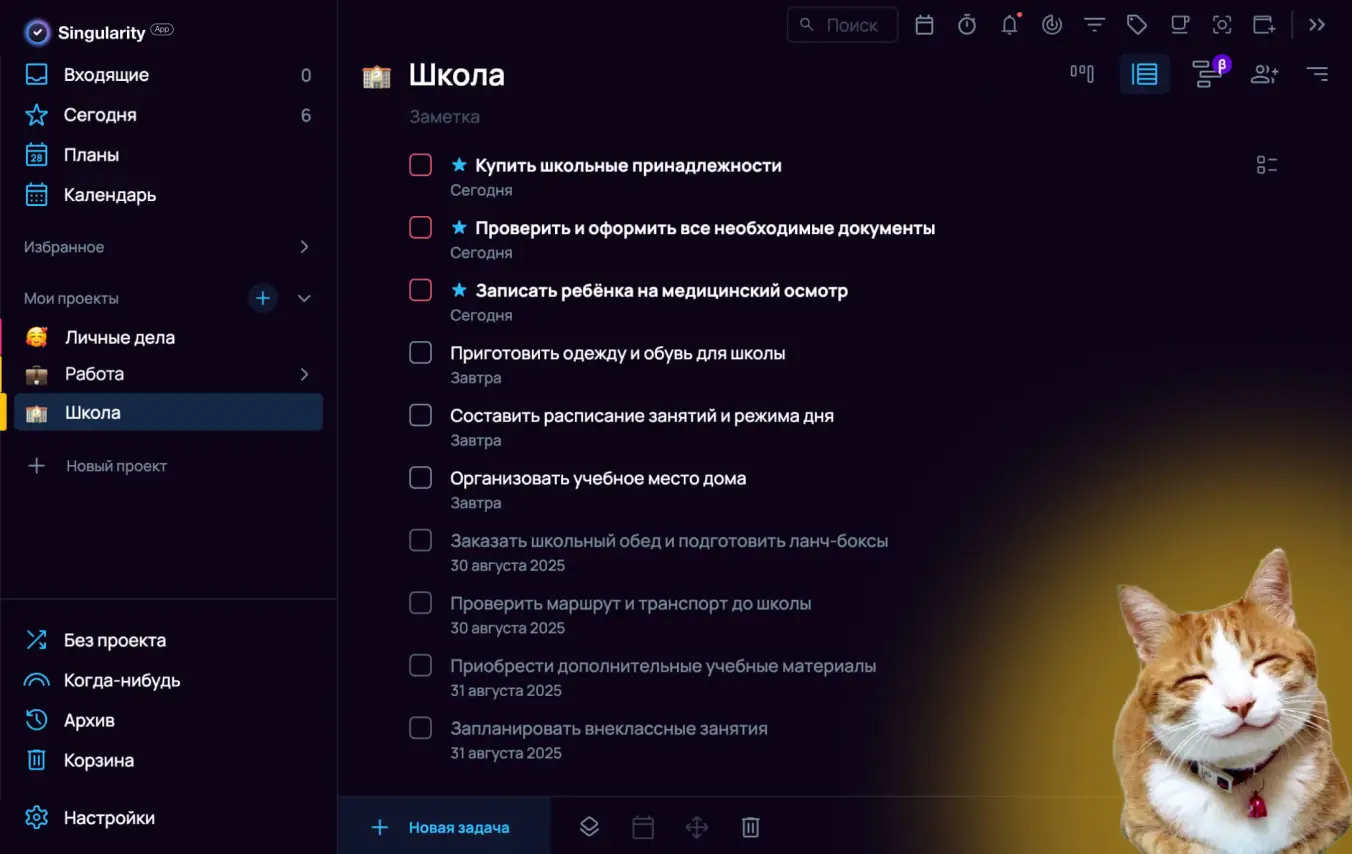This screenshot has height=854, width=1352.
Task: Expand the double-chevron side panel
Action: pyautogui.click(x=1317, y=25)
